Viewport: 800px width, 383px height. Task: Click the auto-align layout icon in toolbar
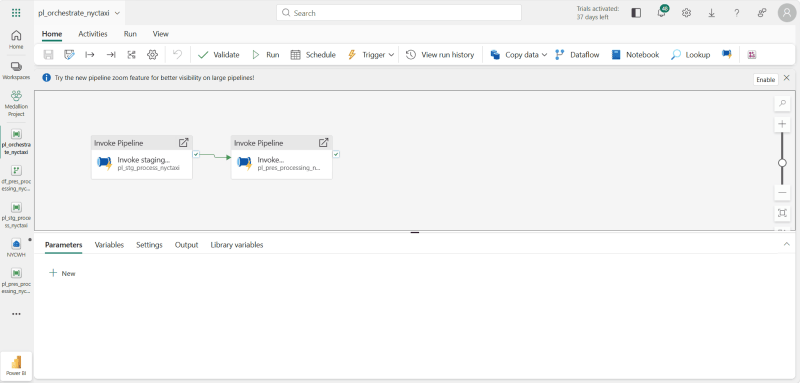coord(131,55)
